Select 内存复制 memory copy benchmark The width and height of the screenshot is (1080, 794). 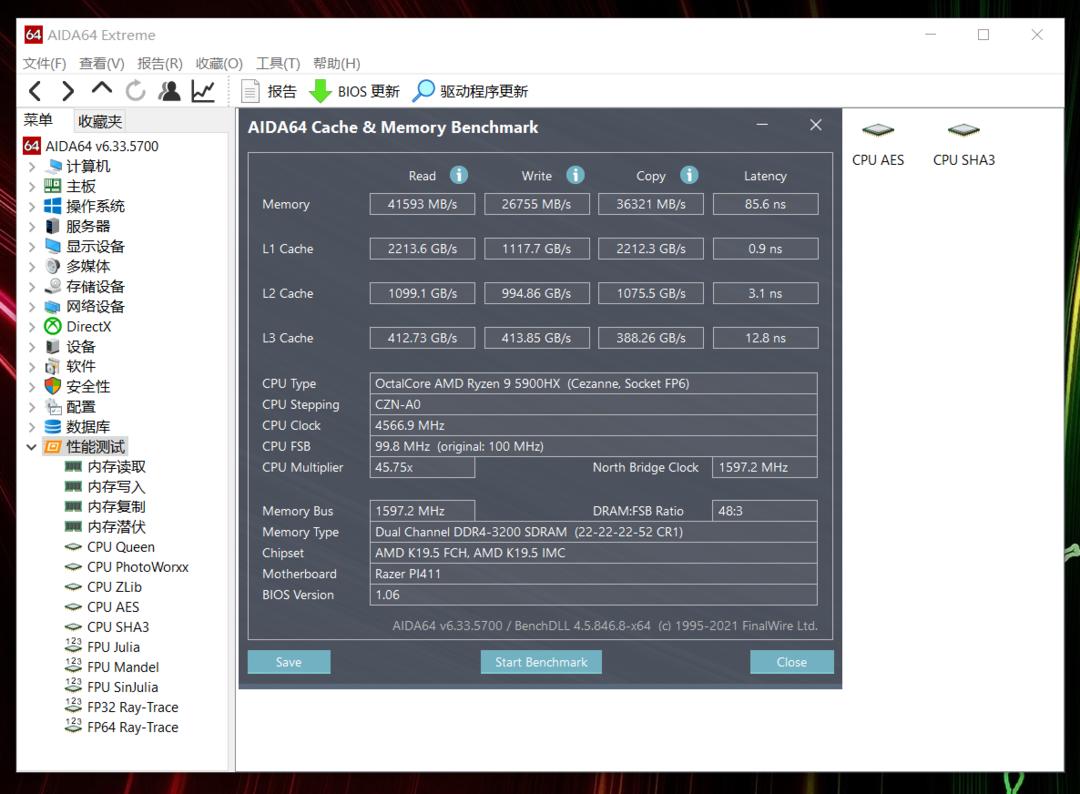[x=116, y=507]
